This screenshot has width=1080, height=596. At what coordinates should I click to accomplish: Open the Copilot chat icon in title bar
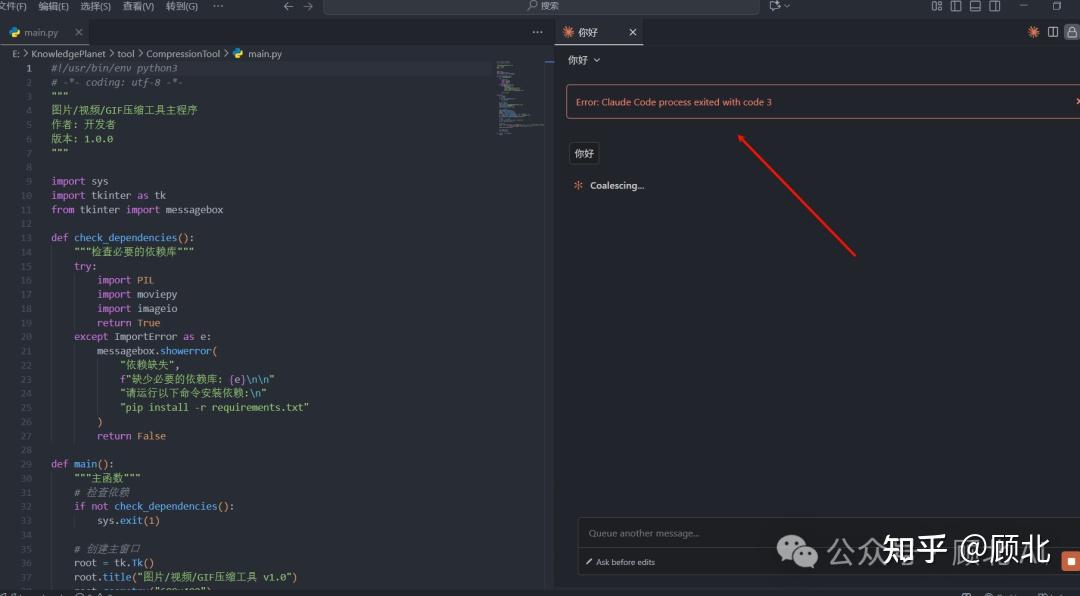tap(775, 6)
